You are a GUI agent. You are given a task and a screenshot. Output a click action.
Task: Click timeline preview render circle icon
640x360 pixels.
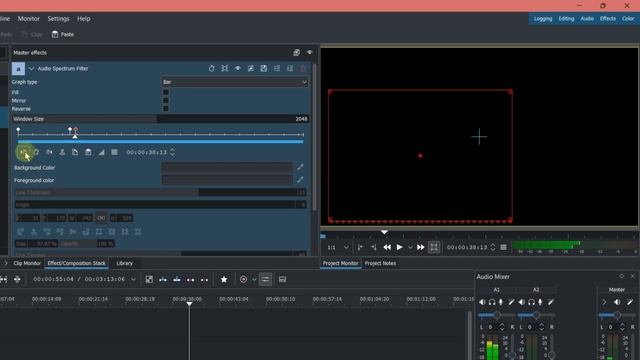click(x=244, y=280)
